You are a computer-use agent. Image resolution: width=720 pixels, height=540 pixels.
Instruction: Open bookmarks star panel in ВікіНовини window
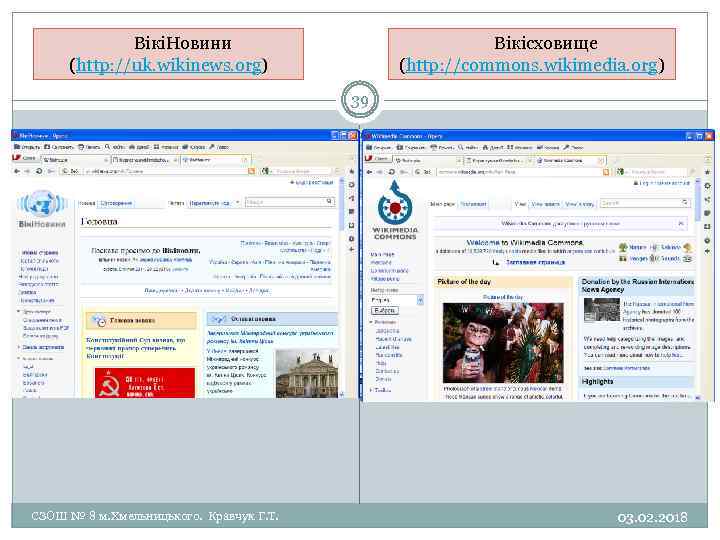(x=352, y=171)
